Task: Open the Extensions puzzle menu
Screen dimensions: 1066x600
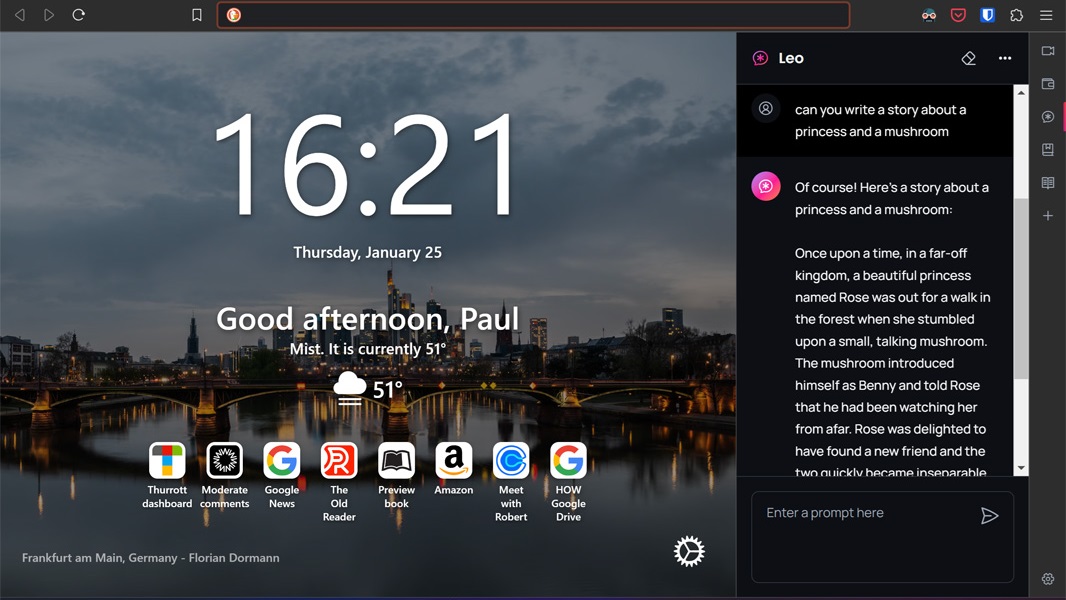Action: pyautogui.click(x=1017, y=15)
